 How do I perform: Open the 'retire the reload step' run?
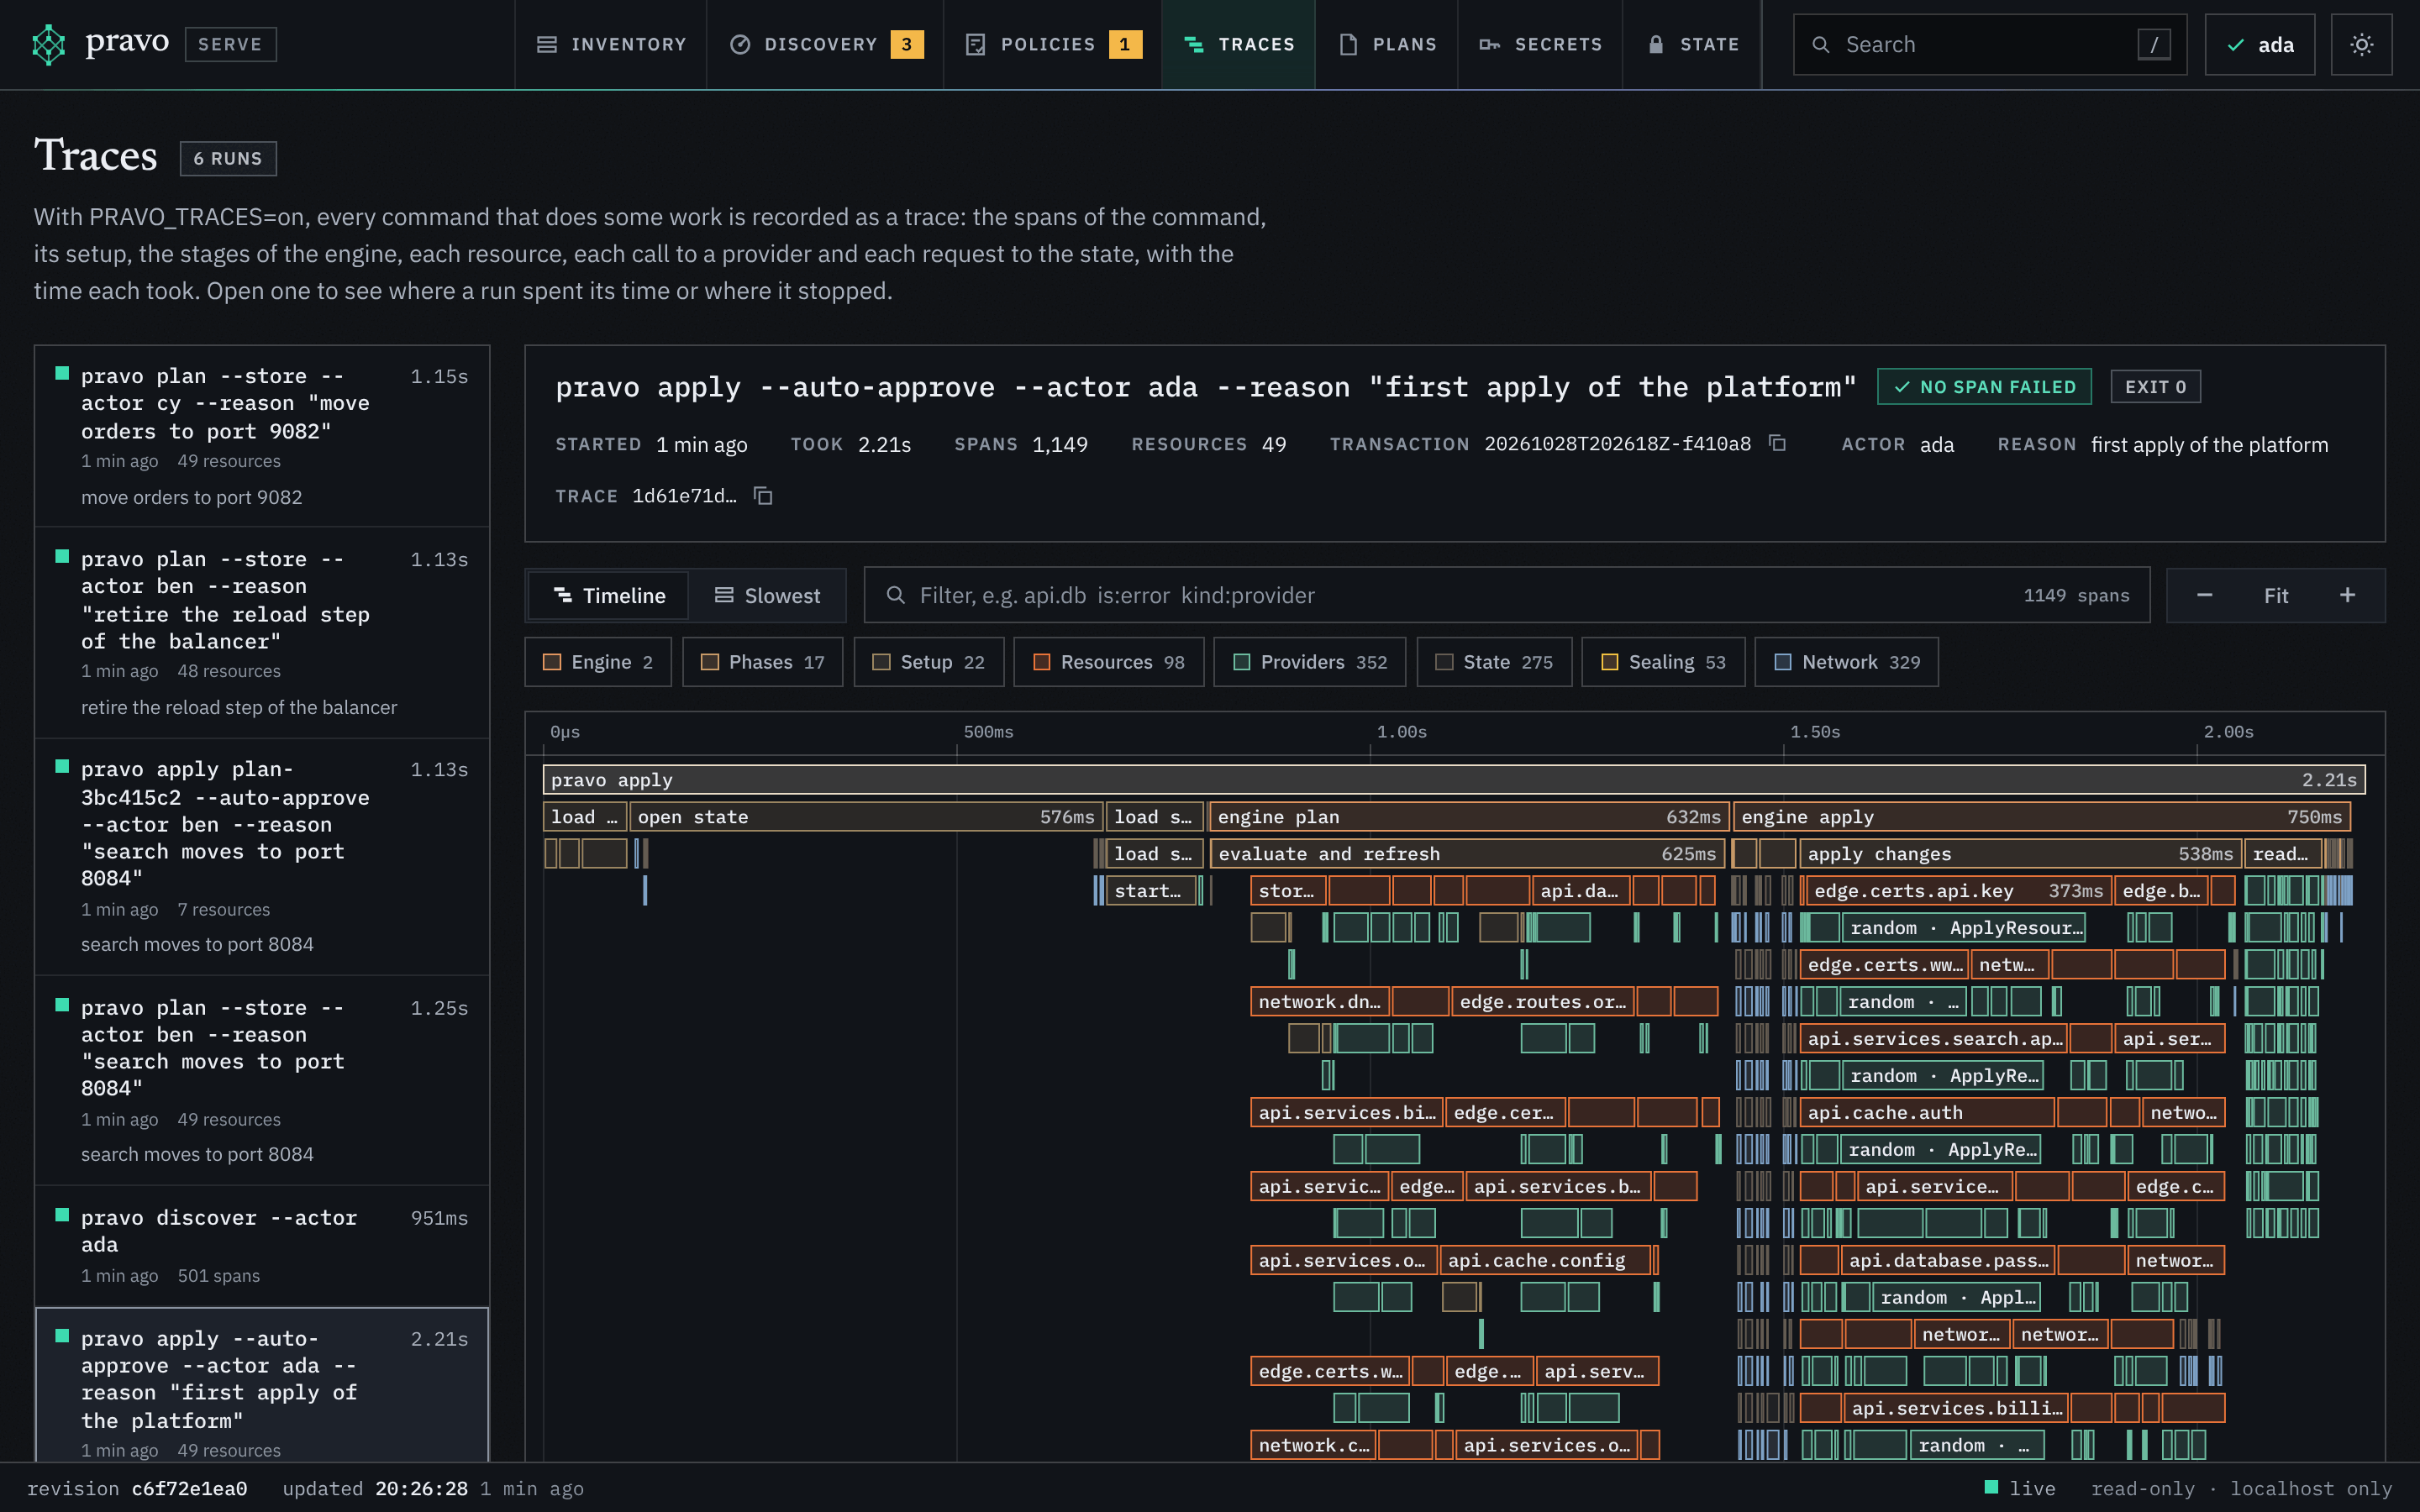262,633
